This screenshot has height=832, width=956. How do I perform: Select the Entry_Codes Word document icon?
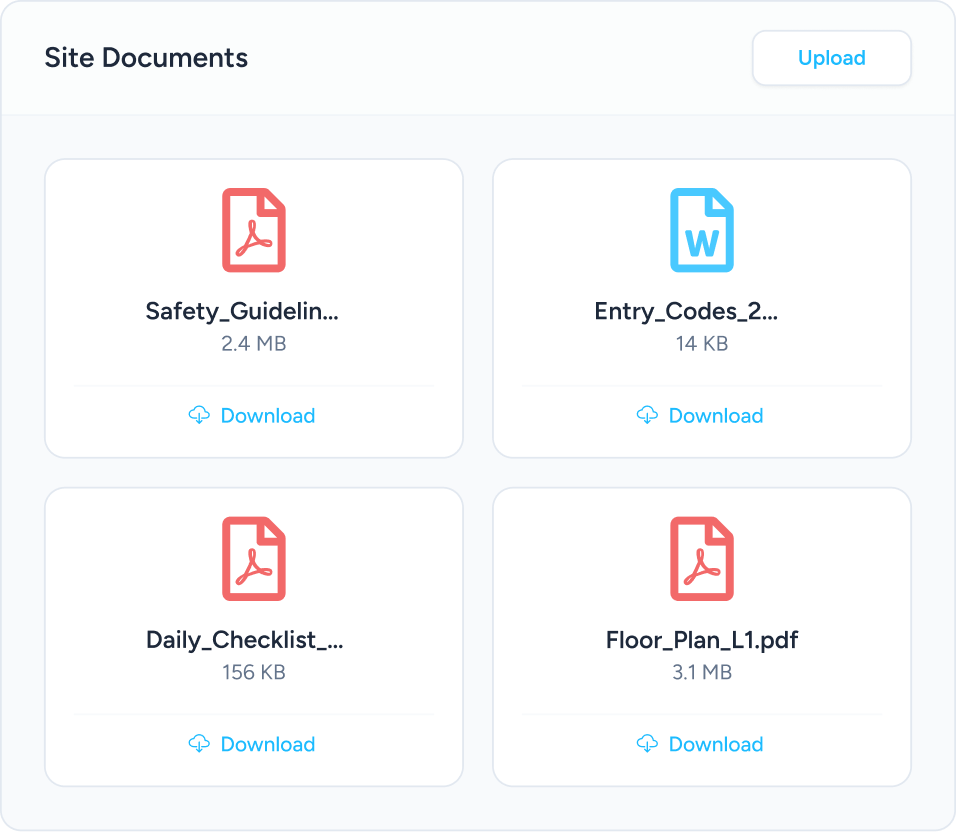coord(702,230)
